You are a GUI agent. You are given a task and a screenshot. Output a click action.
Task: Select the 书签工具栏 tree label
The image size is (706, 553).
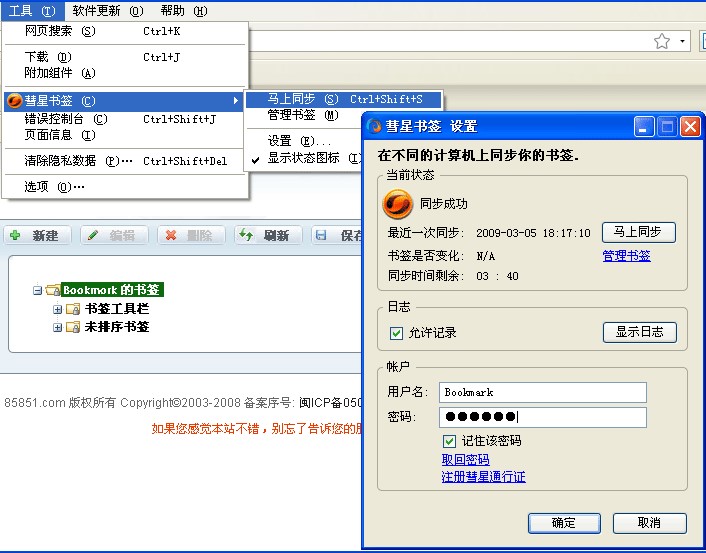[x=117, y=309]
